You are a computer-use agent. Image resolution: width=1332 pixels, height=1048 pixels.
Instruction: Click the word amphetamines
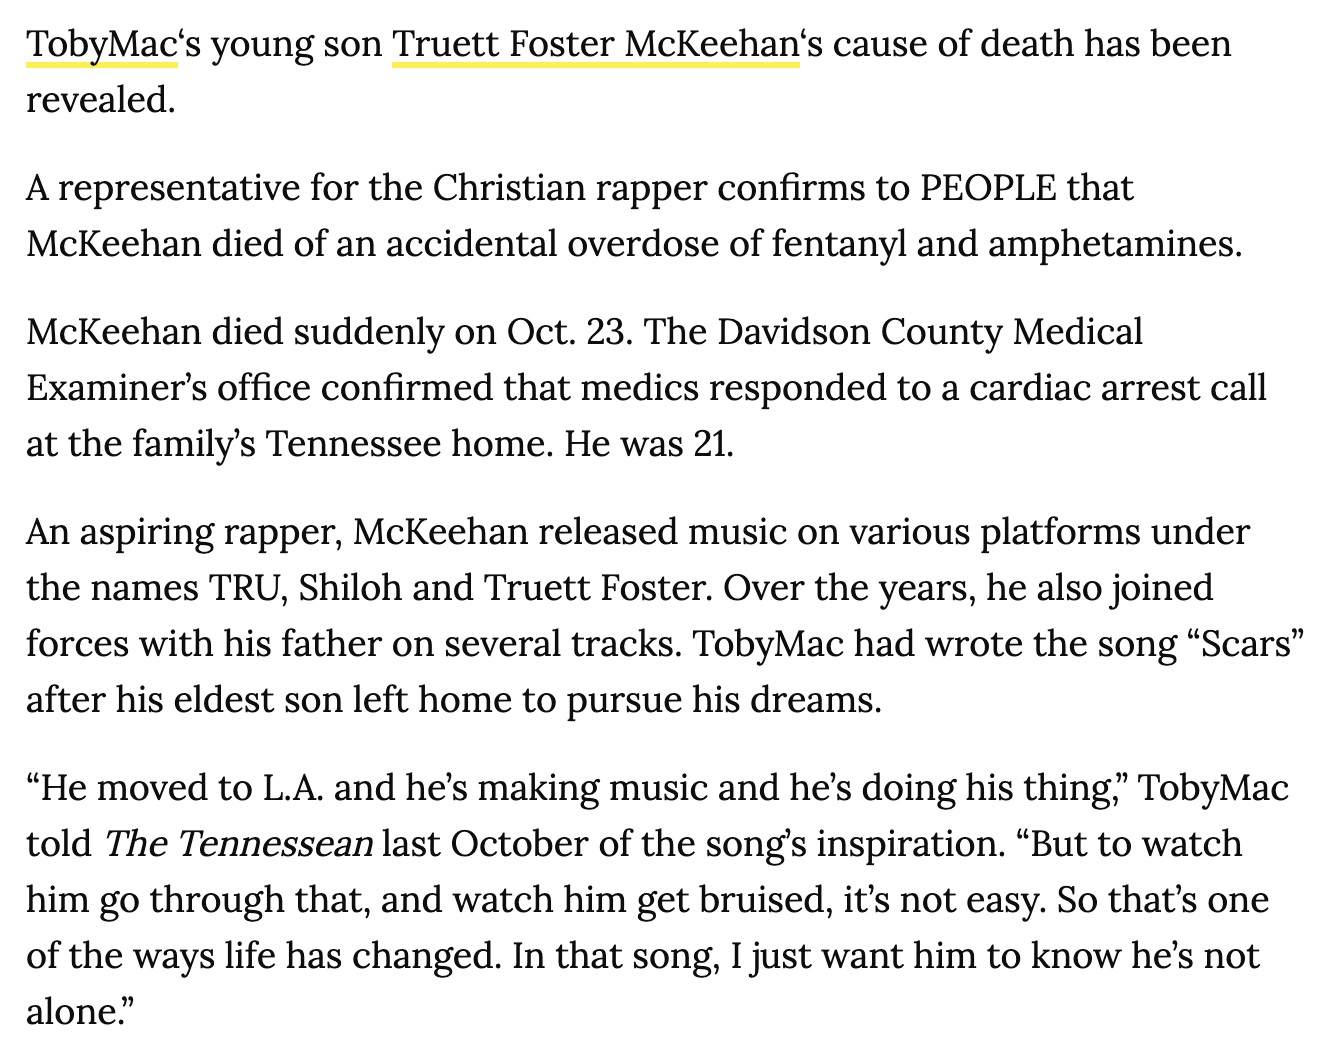pyautogui.click(x=1115, y=244)
